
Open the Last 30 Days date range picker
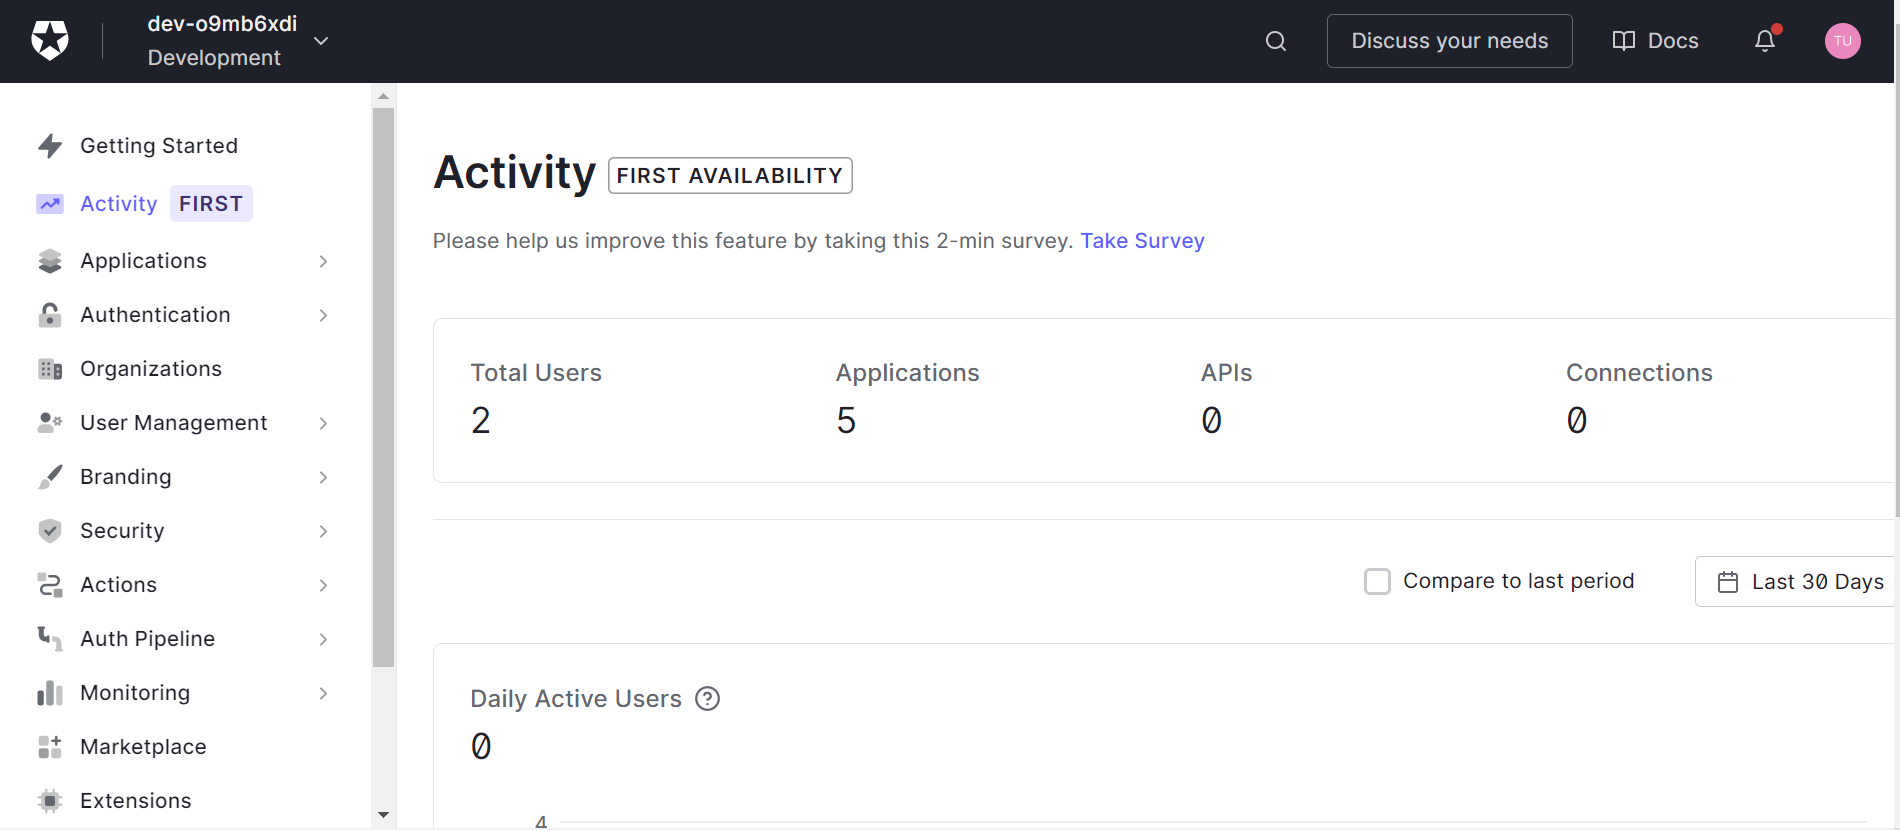pyautogui.click(x=1797, y=582)
